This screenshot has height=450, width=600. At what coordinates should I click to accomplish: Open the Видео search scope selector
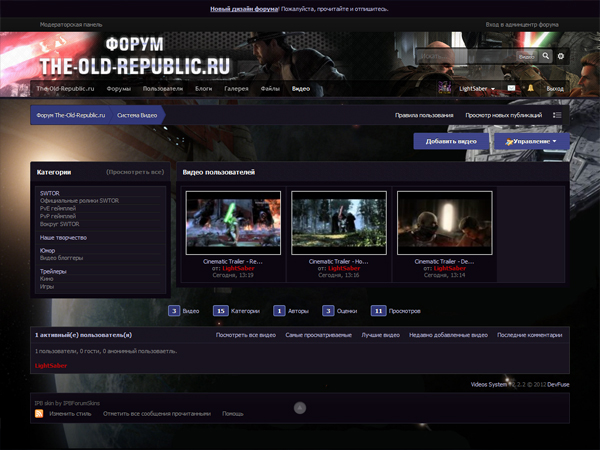click(x=529, y=57)
